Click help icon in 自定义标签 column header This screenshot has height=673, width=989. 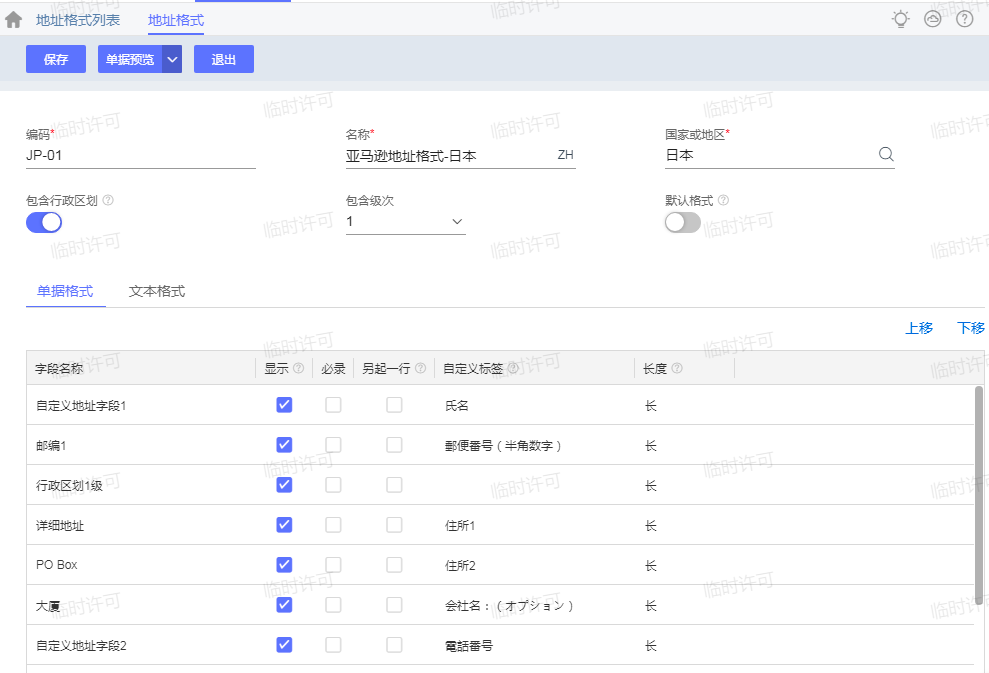pyautogui.click(x=513, y=368)
